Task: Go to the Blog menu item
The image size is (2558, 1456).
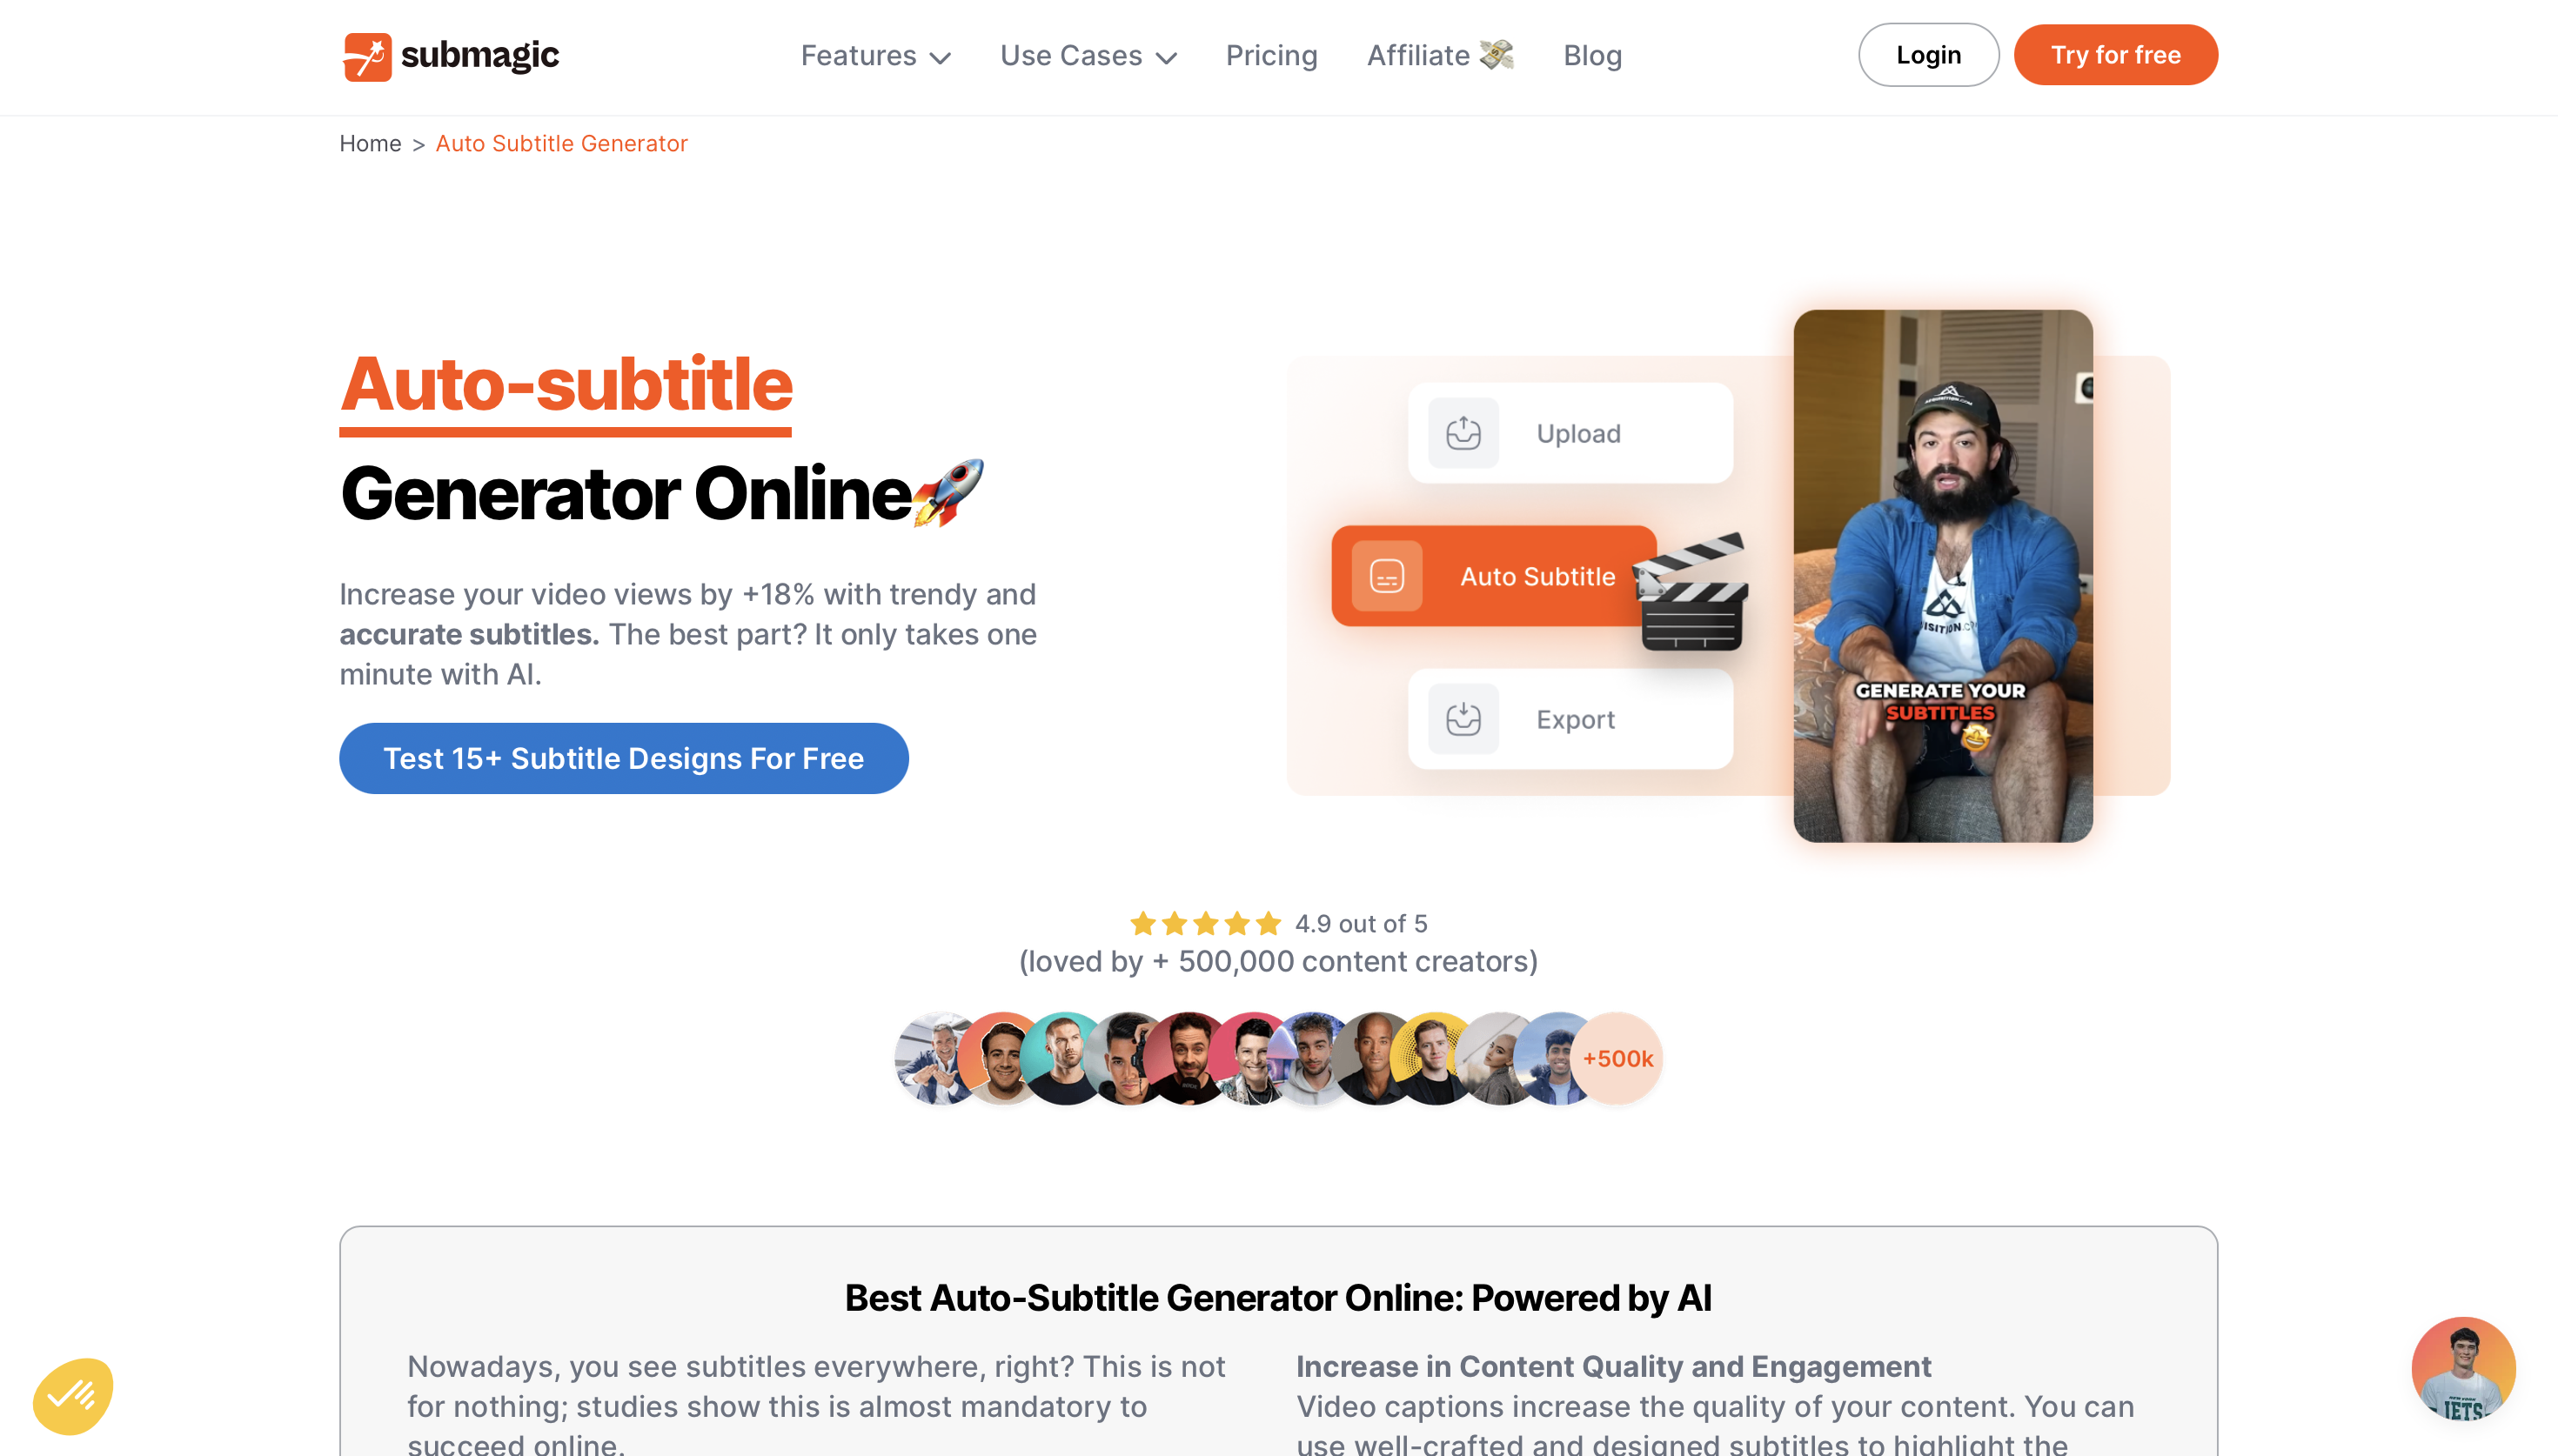Action: 1592,56
